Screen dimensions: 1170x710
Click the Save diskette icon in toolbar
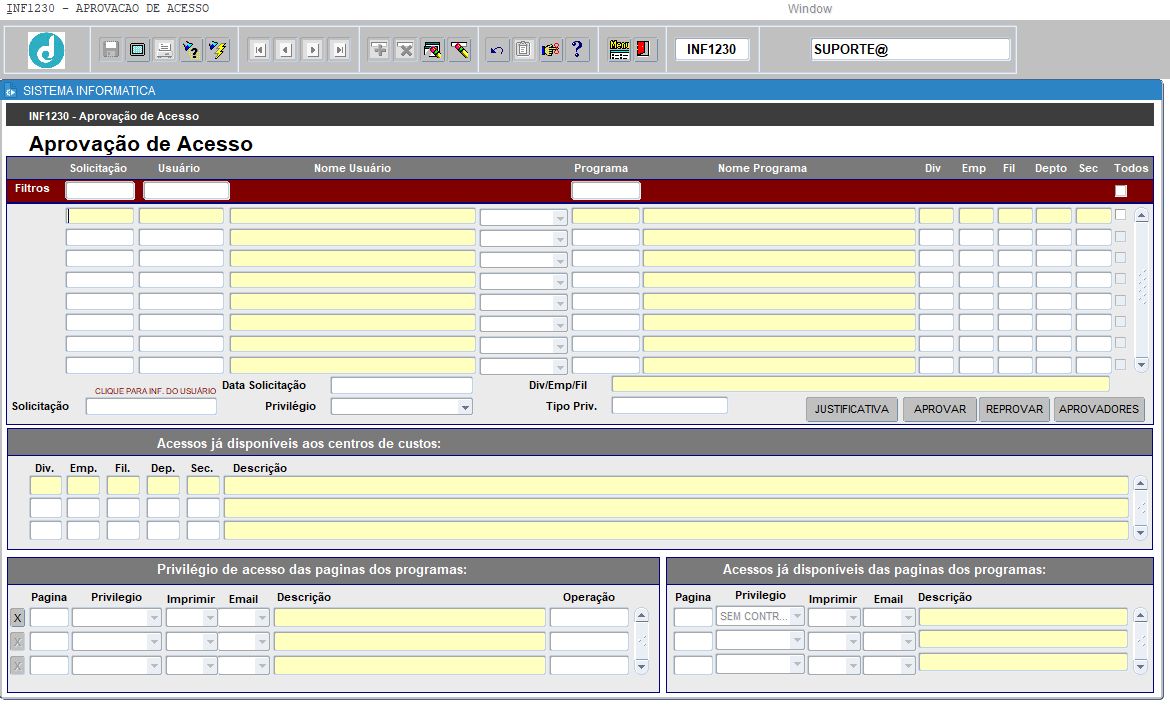point(111,50)
